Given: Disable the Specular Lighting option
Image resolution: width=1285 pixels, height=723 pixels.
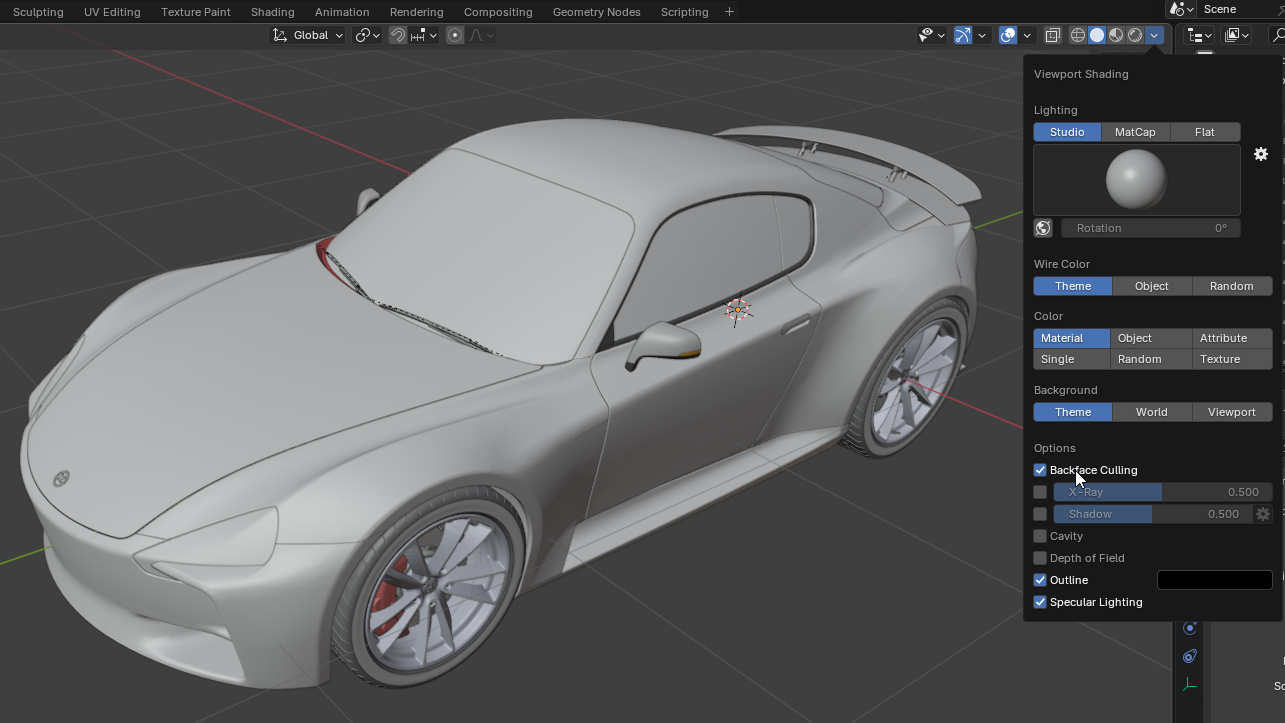Looking at the screenshot, I should (x=1040, y=602).
